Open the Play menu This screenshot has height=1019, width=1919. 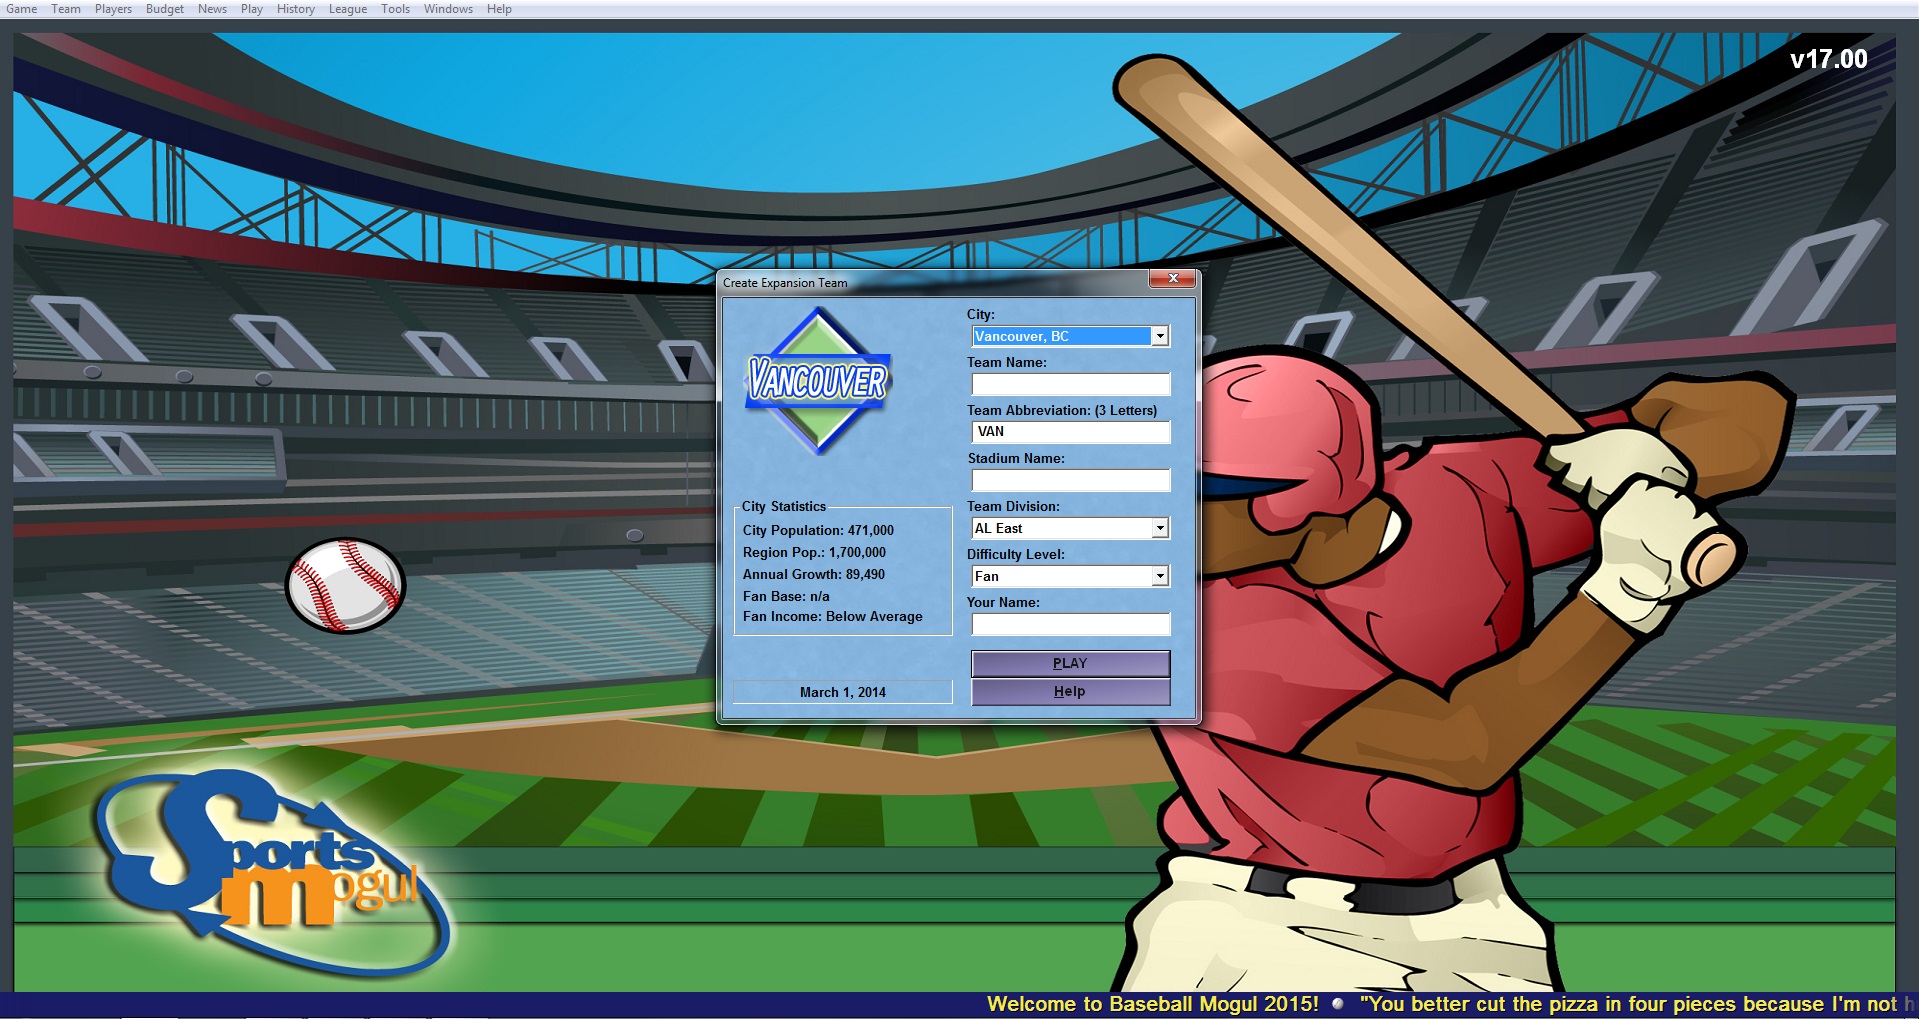pyautogui.click(x=250, y=8)
